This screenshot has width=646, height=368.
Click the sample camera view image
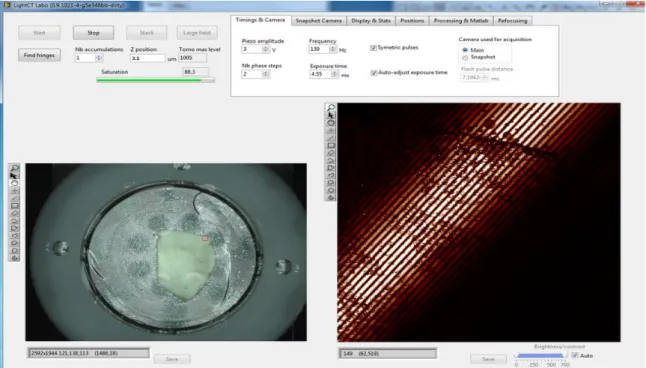point(166,252)
